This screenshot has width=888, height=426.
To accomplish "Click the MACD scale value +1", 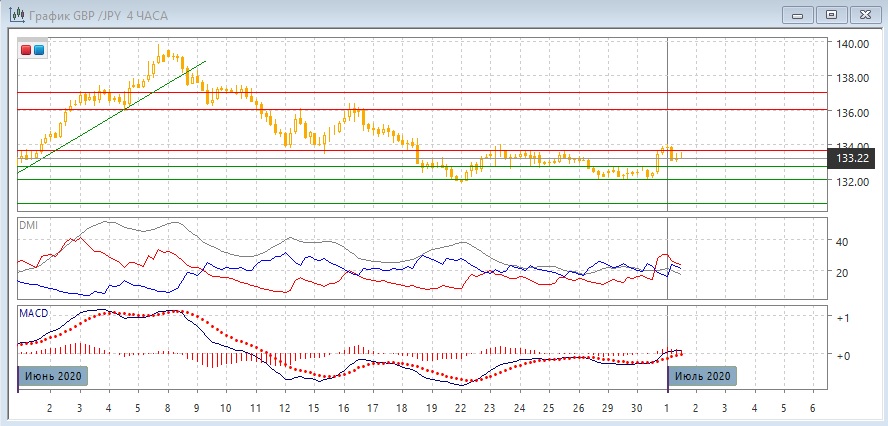I will coord(844,317).
